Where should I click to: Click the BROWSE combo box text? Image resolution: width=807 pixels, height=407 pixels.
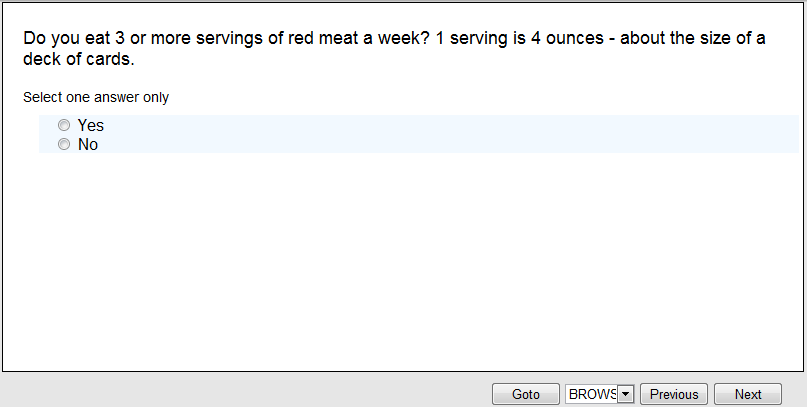point(592,395)
